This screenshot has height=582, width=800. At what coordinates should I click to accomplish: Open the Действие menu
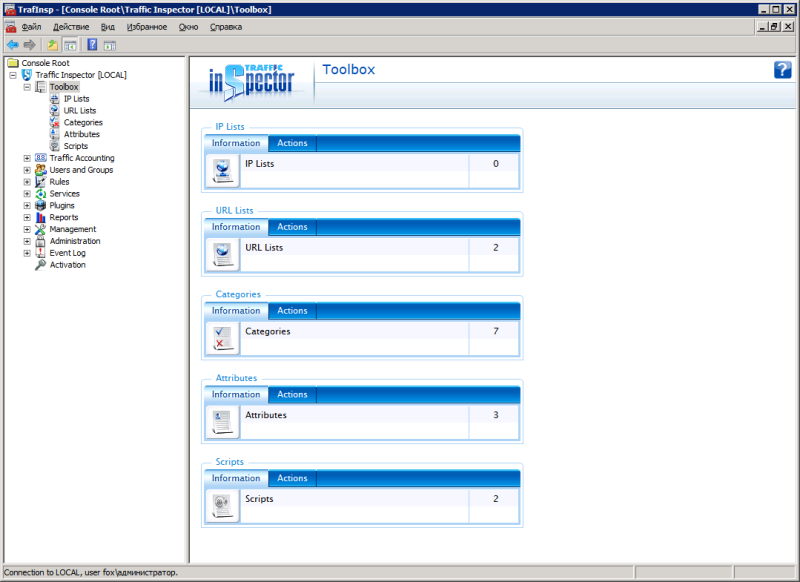(x=71, y=27)
